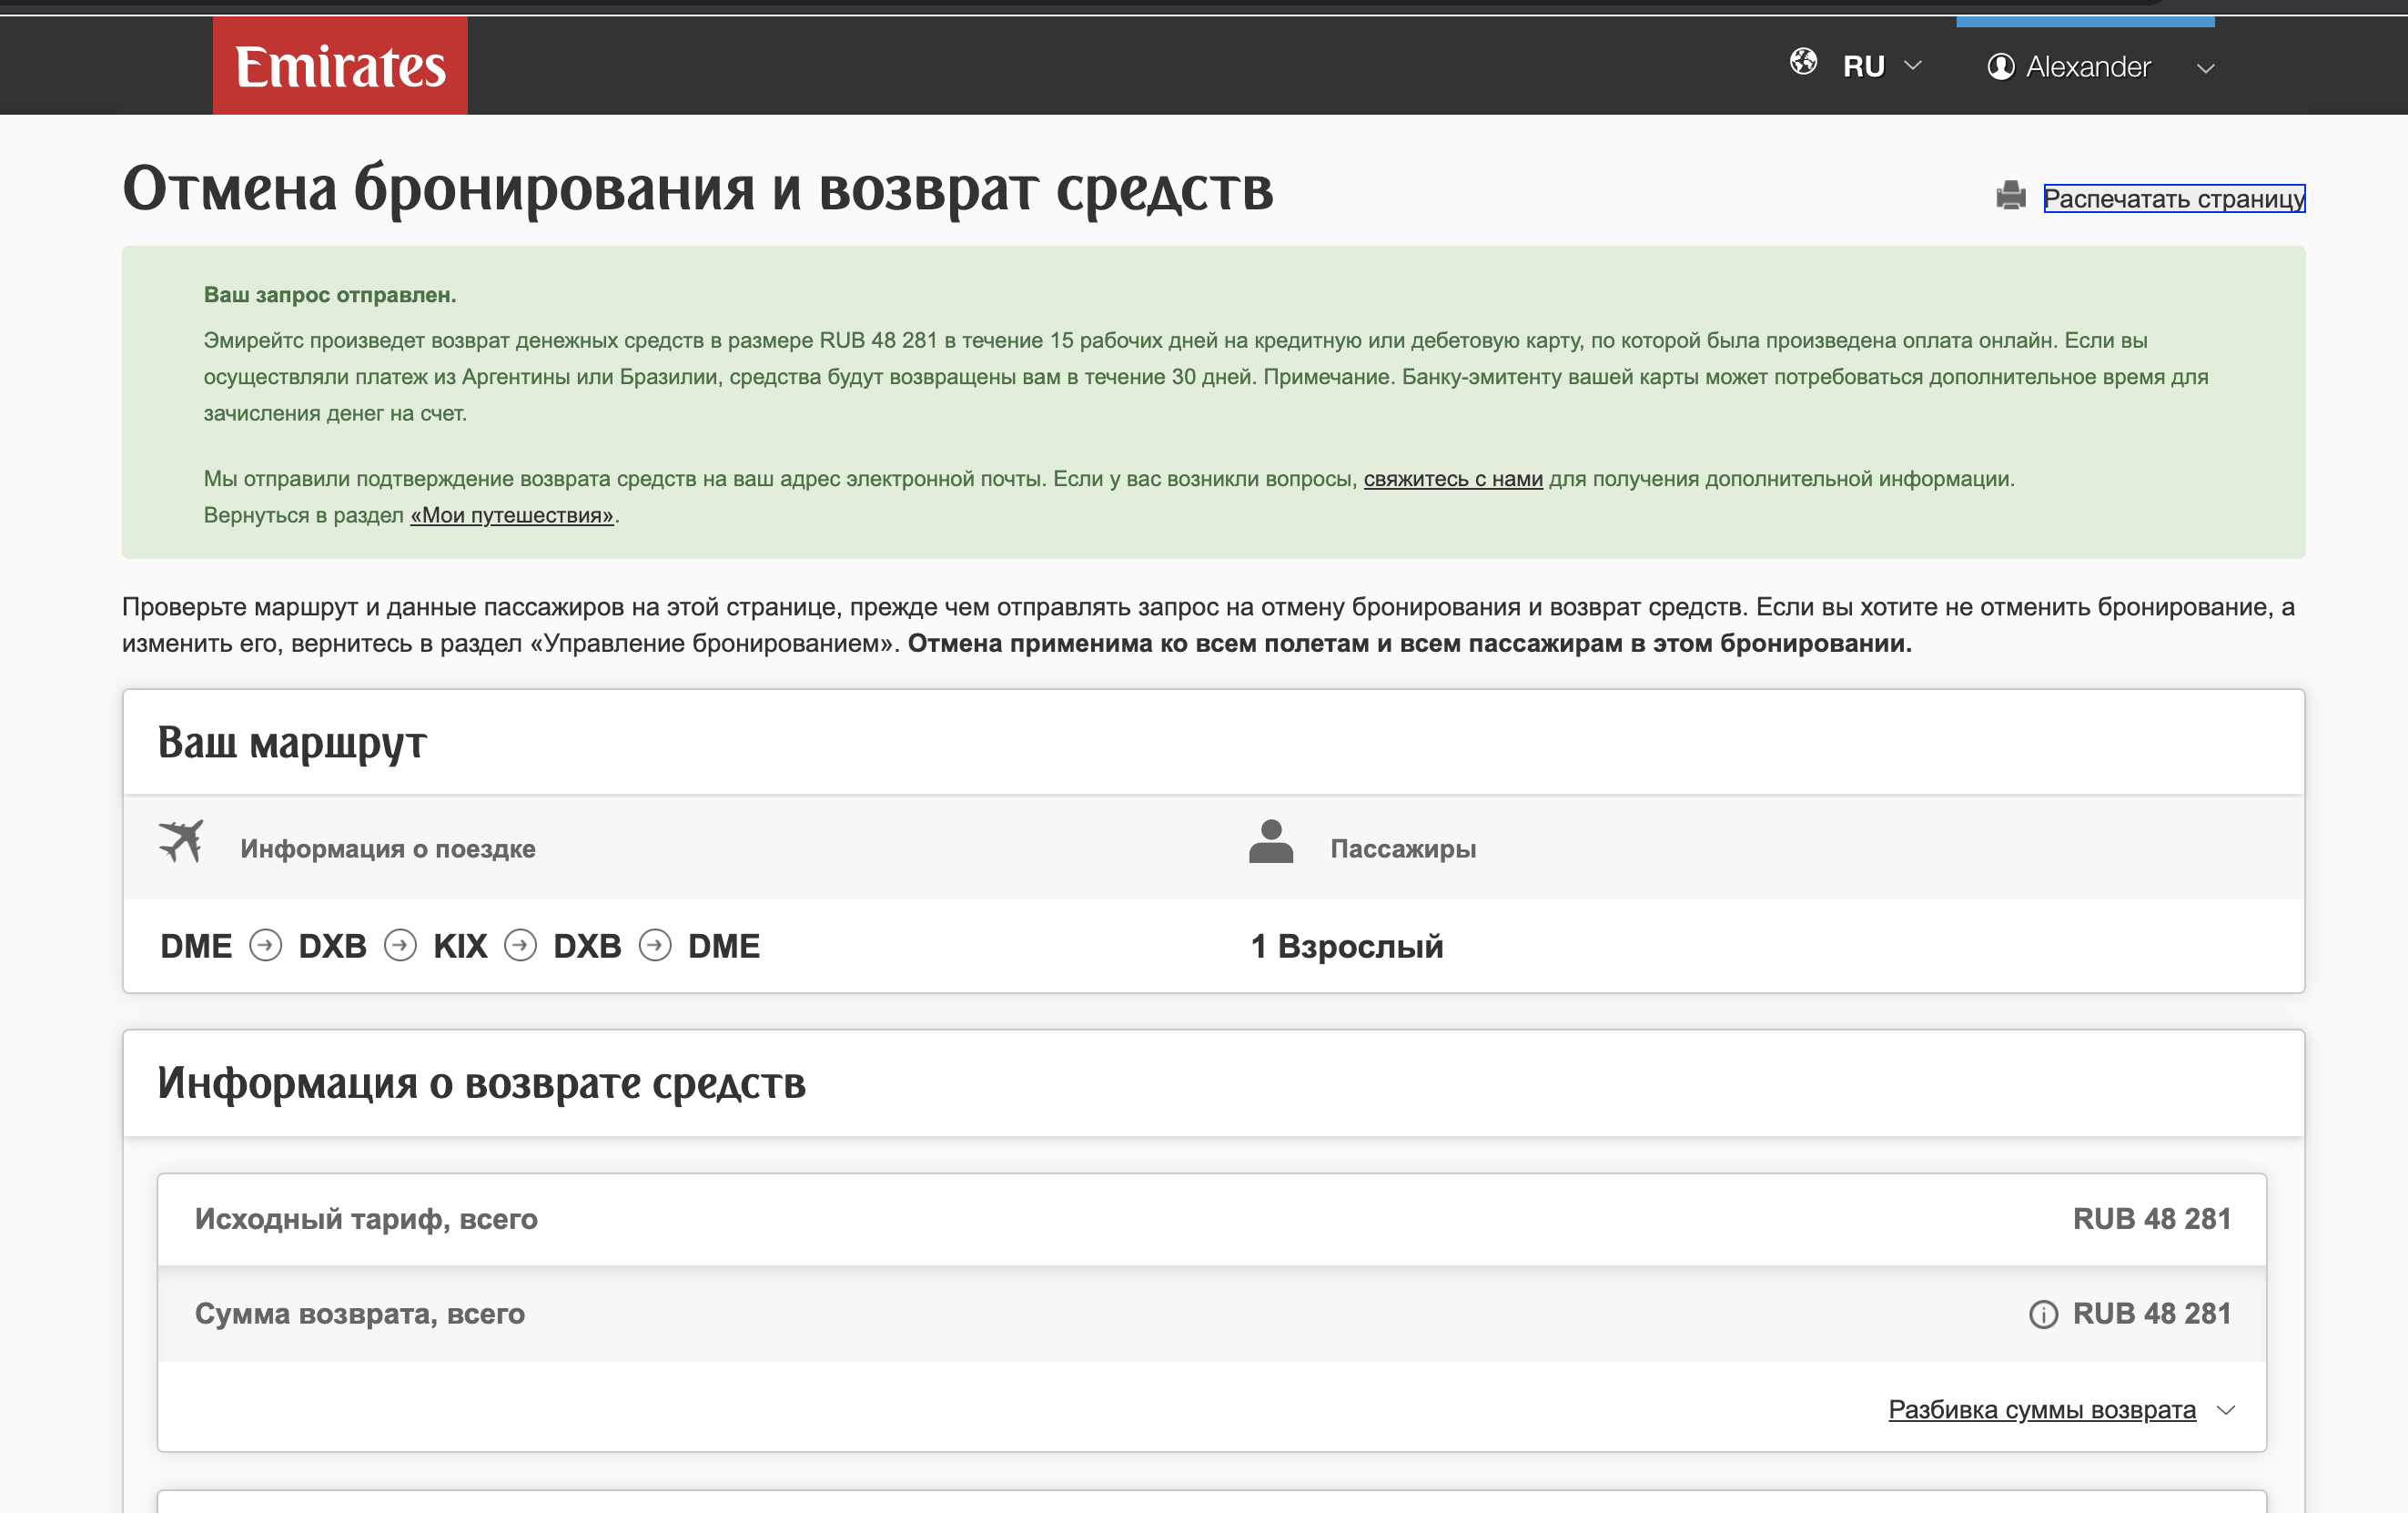The image size is (2408, 1513).
Task: Open the Распечатать страницу link
Action: 2174,198
